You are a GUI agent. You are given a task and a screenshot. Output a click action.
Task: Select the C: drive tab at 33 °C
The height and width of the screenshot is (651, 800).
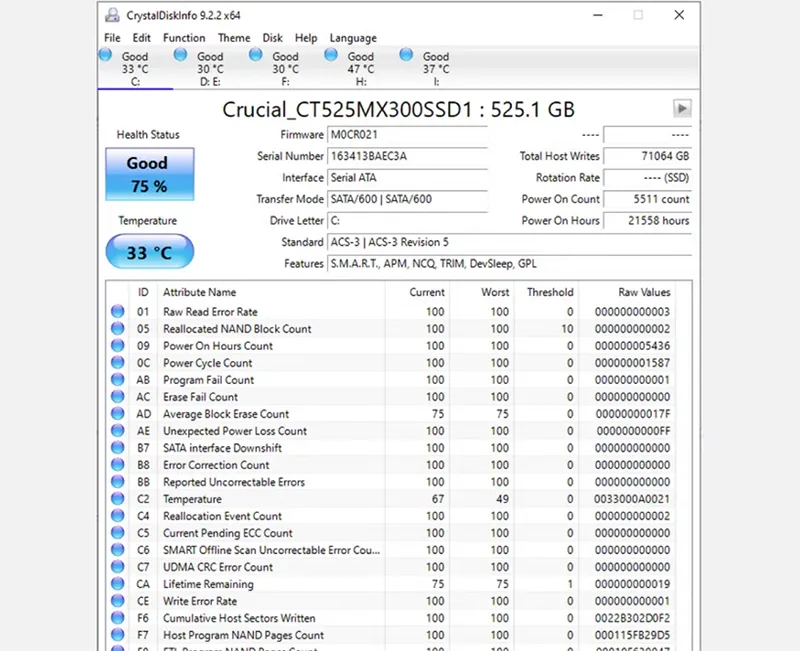pyautogui.click(x=135, y=68)
